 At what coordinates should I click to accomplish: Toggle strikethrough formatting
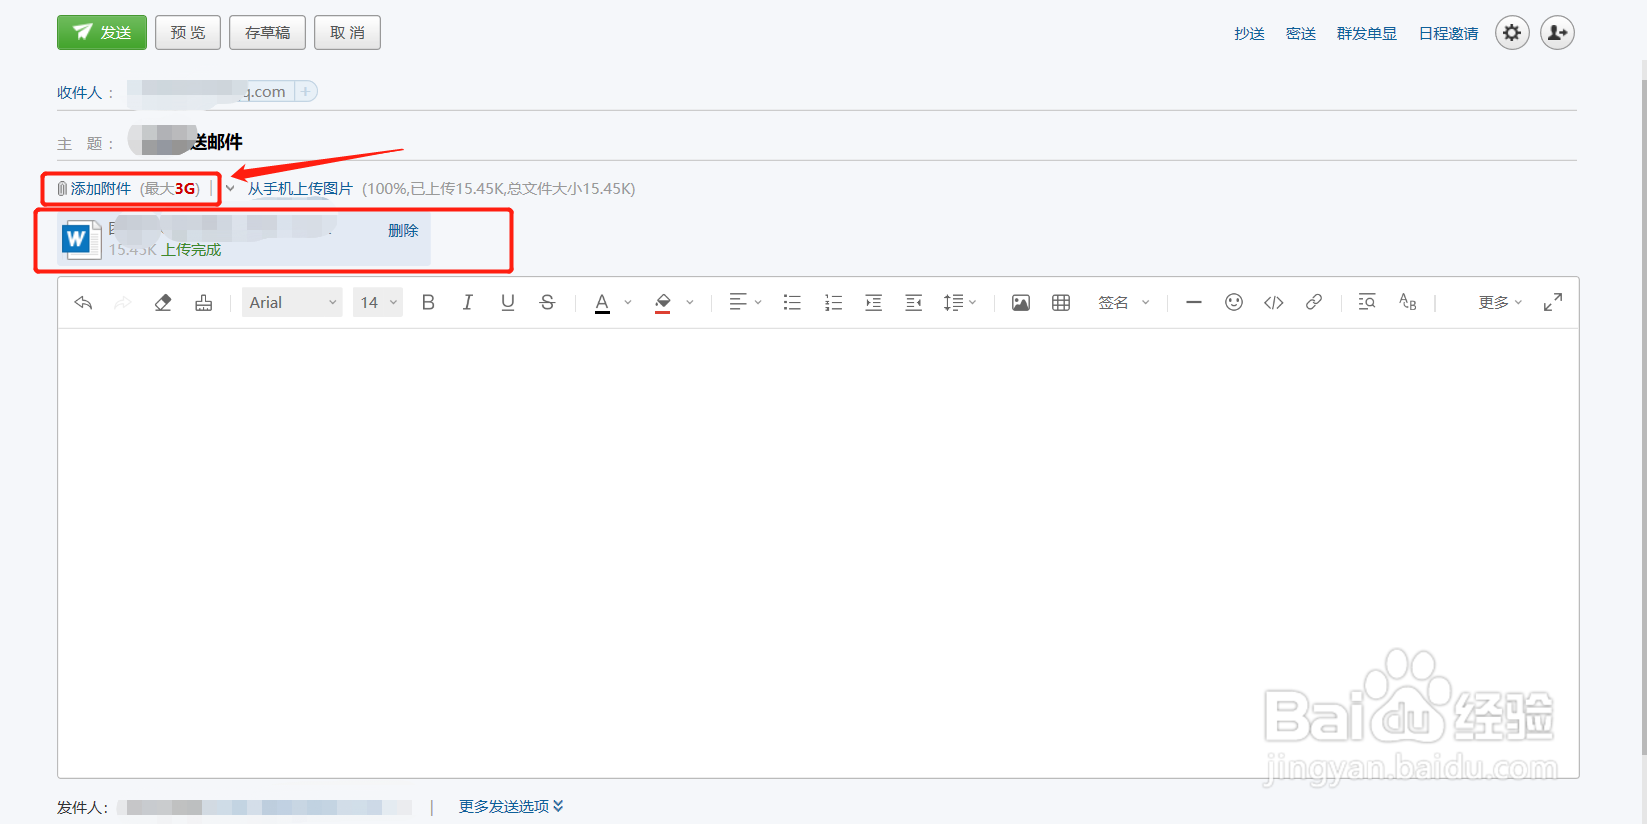pos(547,302)
